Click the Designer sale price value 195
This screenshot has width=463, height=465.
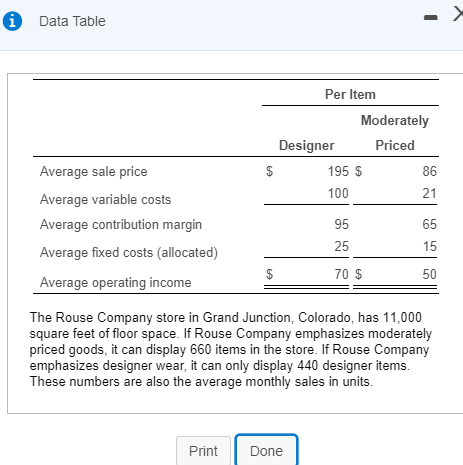(338, 171)
